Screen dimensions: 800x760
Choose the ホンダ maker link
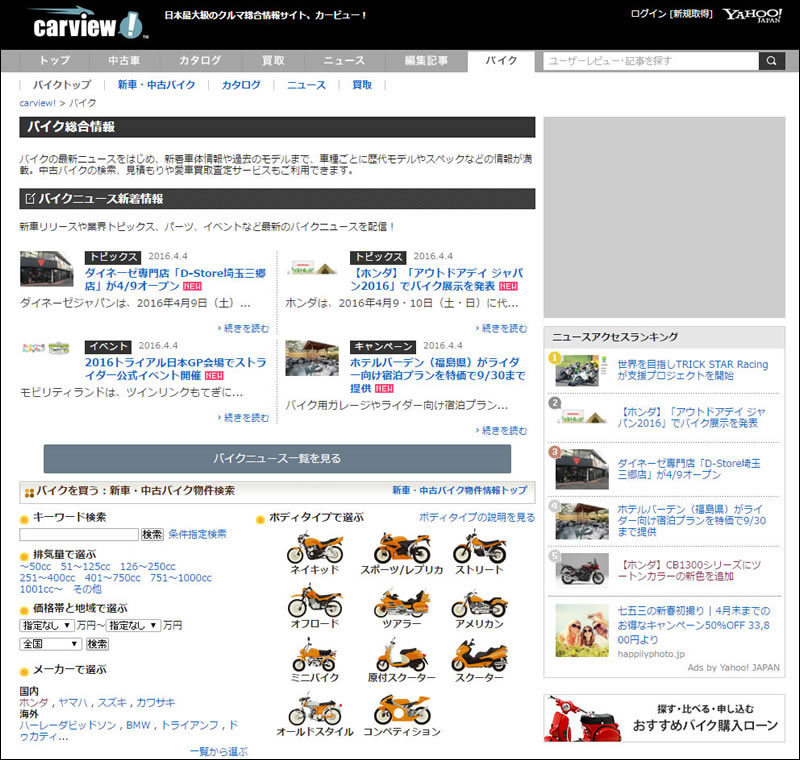(x=34, y=702)
